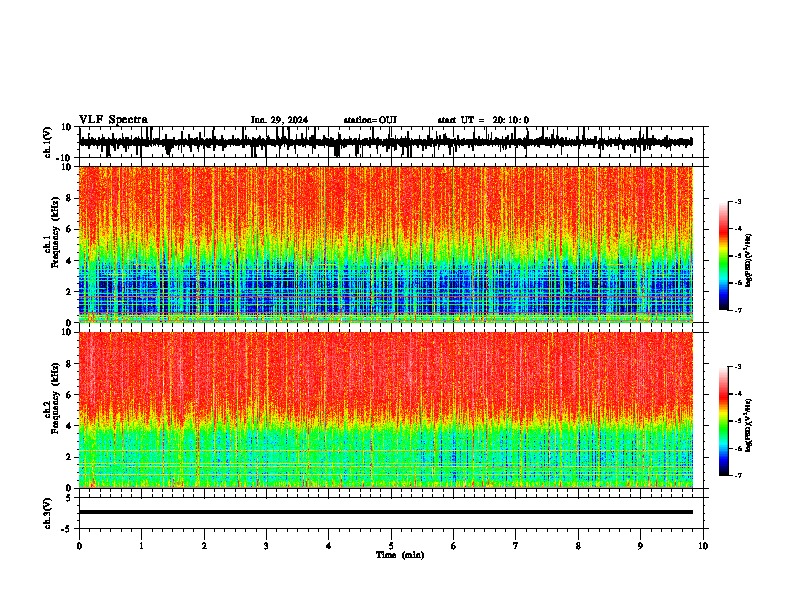Select the date text "Jan. 29, 2024"
Screen dimensions: 792x612
click(279, 120)
